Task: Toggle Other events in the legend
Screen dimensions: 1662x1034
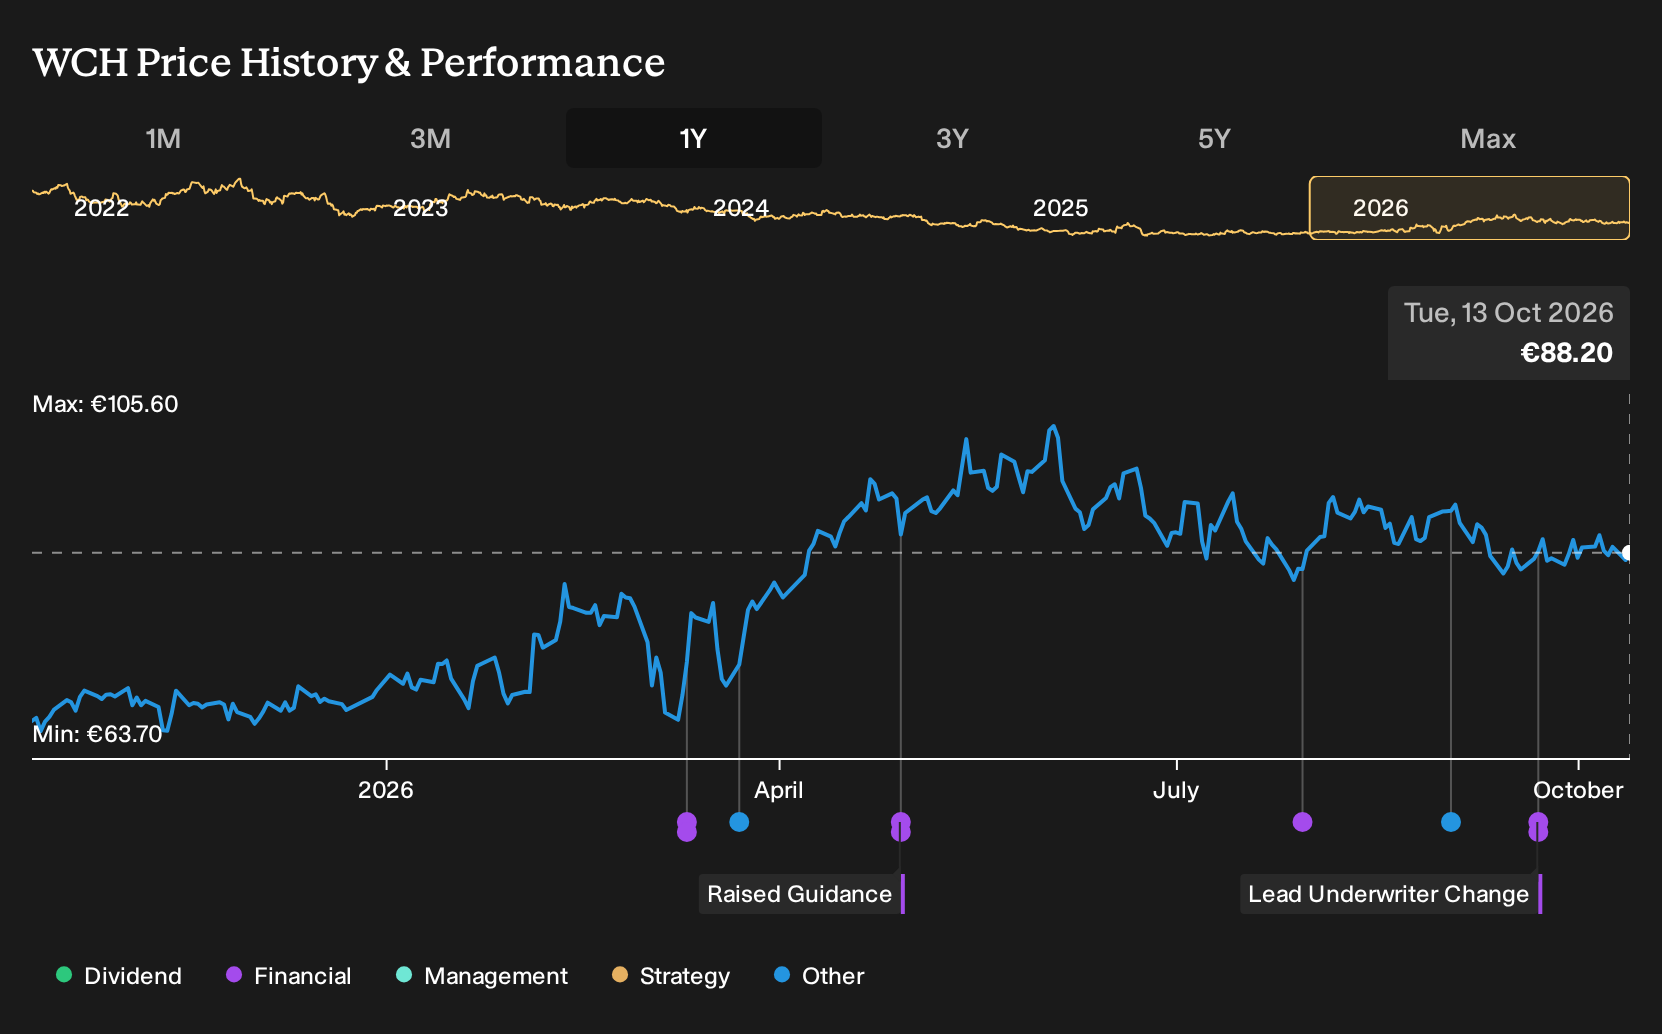Action: [819, 976]
